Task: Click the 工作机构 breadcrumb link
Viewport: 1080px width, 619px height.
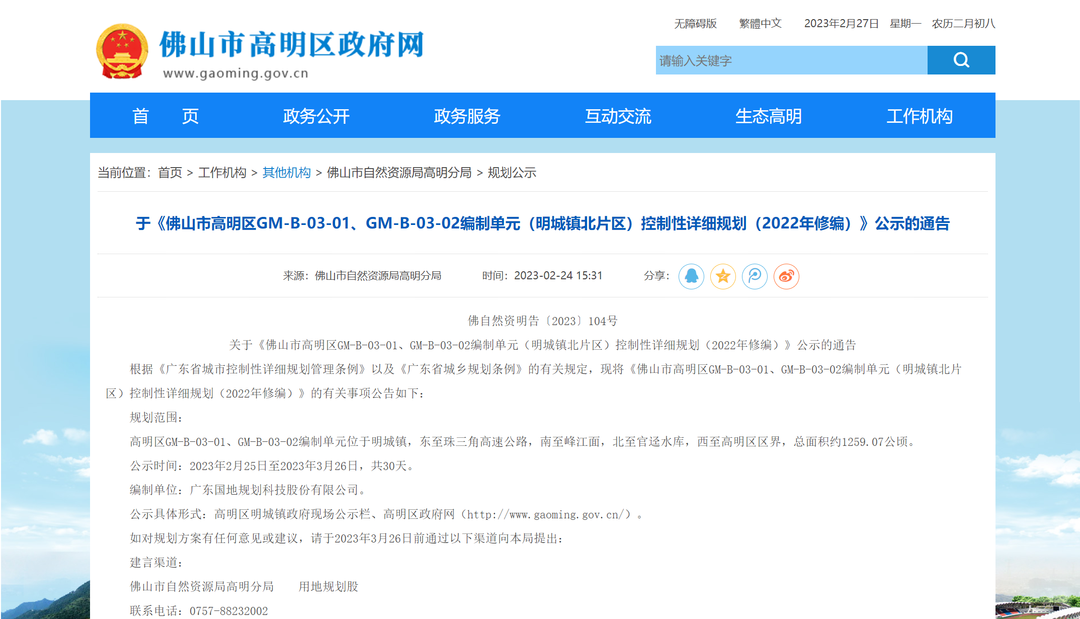Action: coord(222,173)
